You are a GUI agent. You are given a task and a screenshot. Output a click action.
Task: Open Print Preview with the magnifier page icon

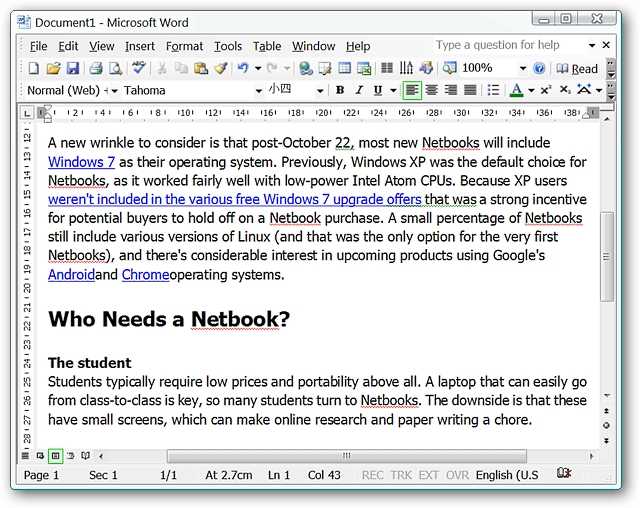tap(116, 68)
